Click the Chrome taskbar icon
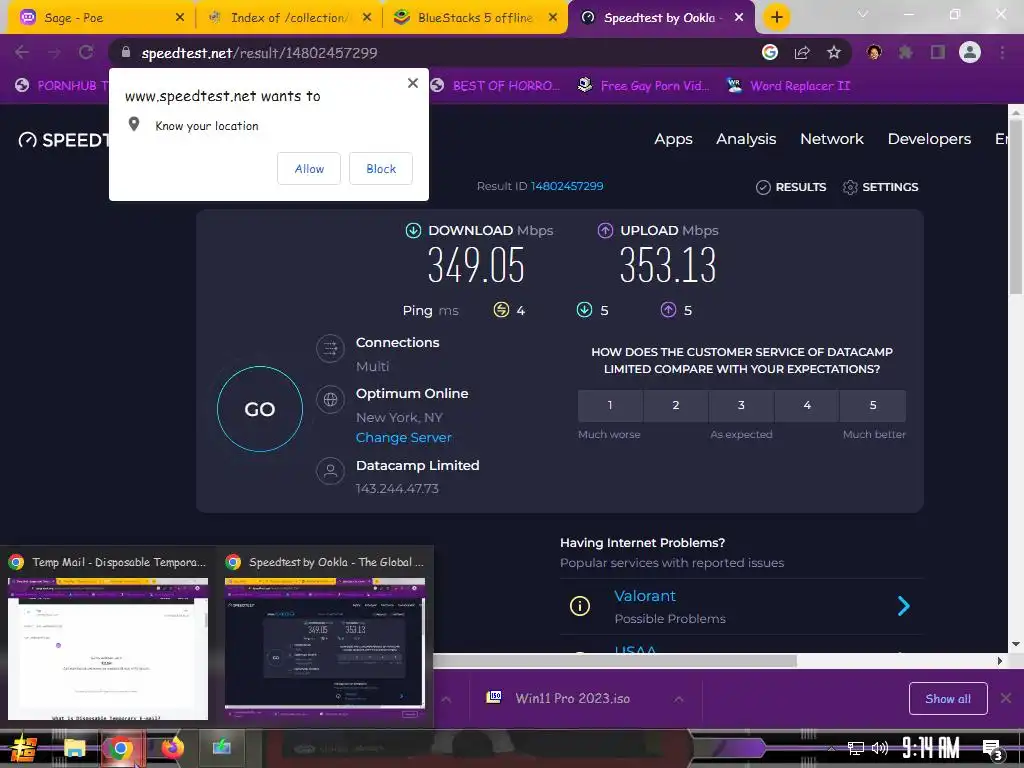1024x768 pixels. 120,748
